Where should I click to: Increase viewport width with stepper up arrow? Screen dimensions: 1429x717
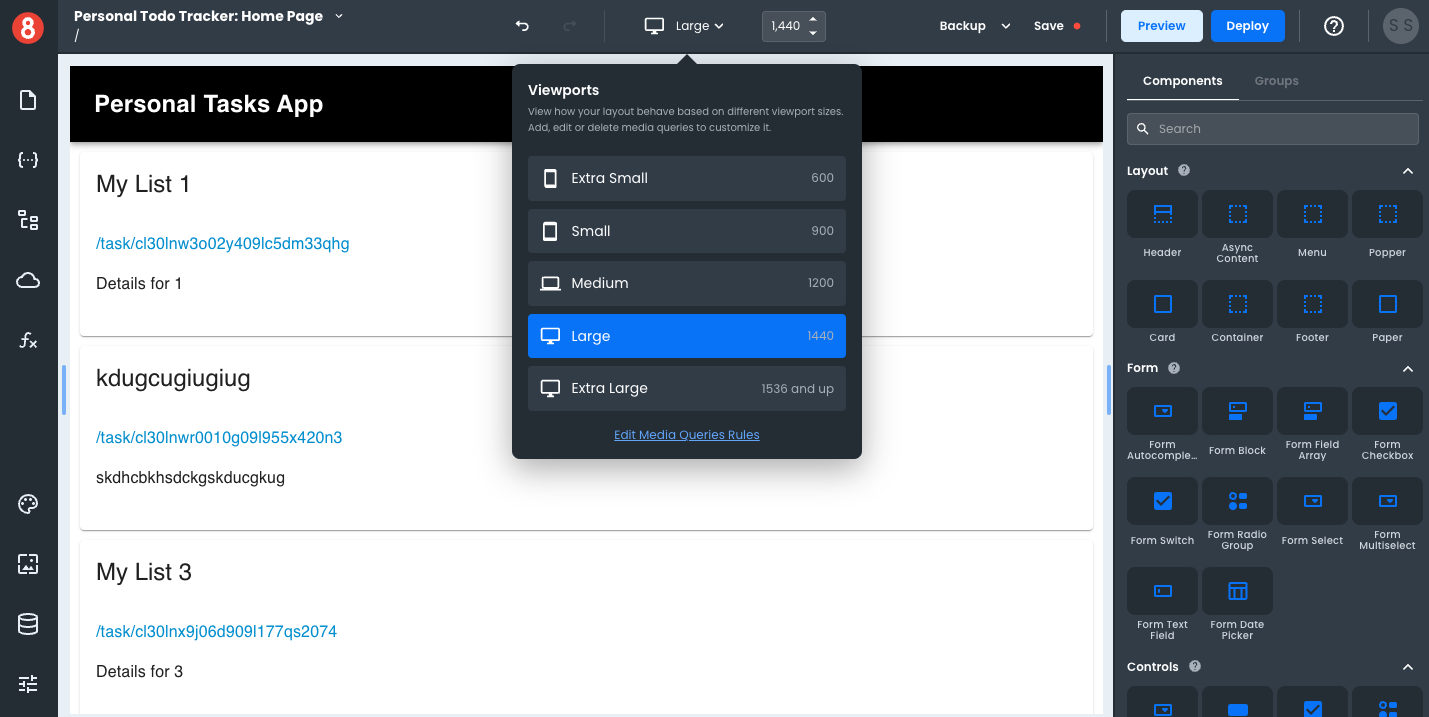tap(813, 19)
